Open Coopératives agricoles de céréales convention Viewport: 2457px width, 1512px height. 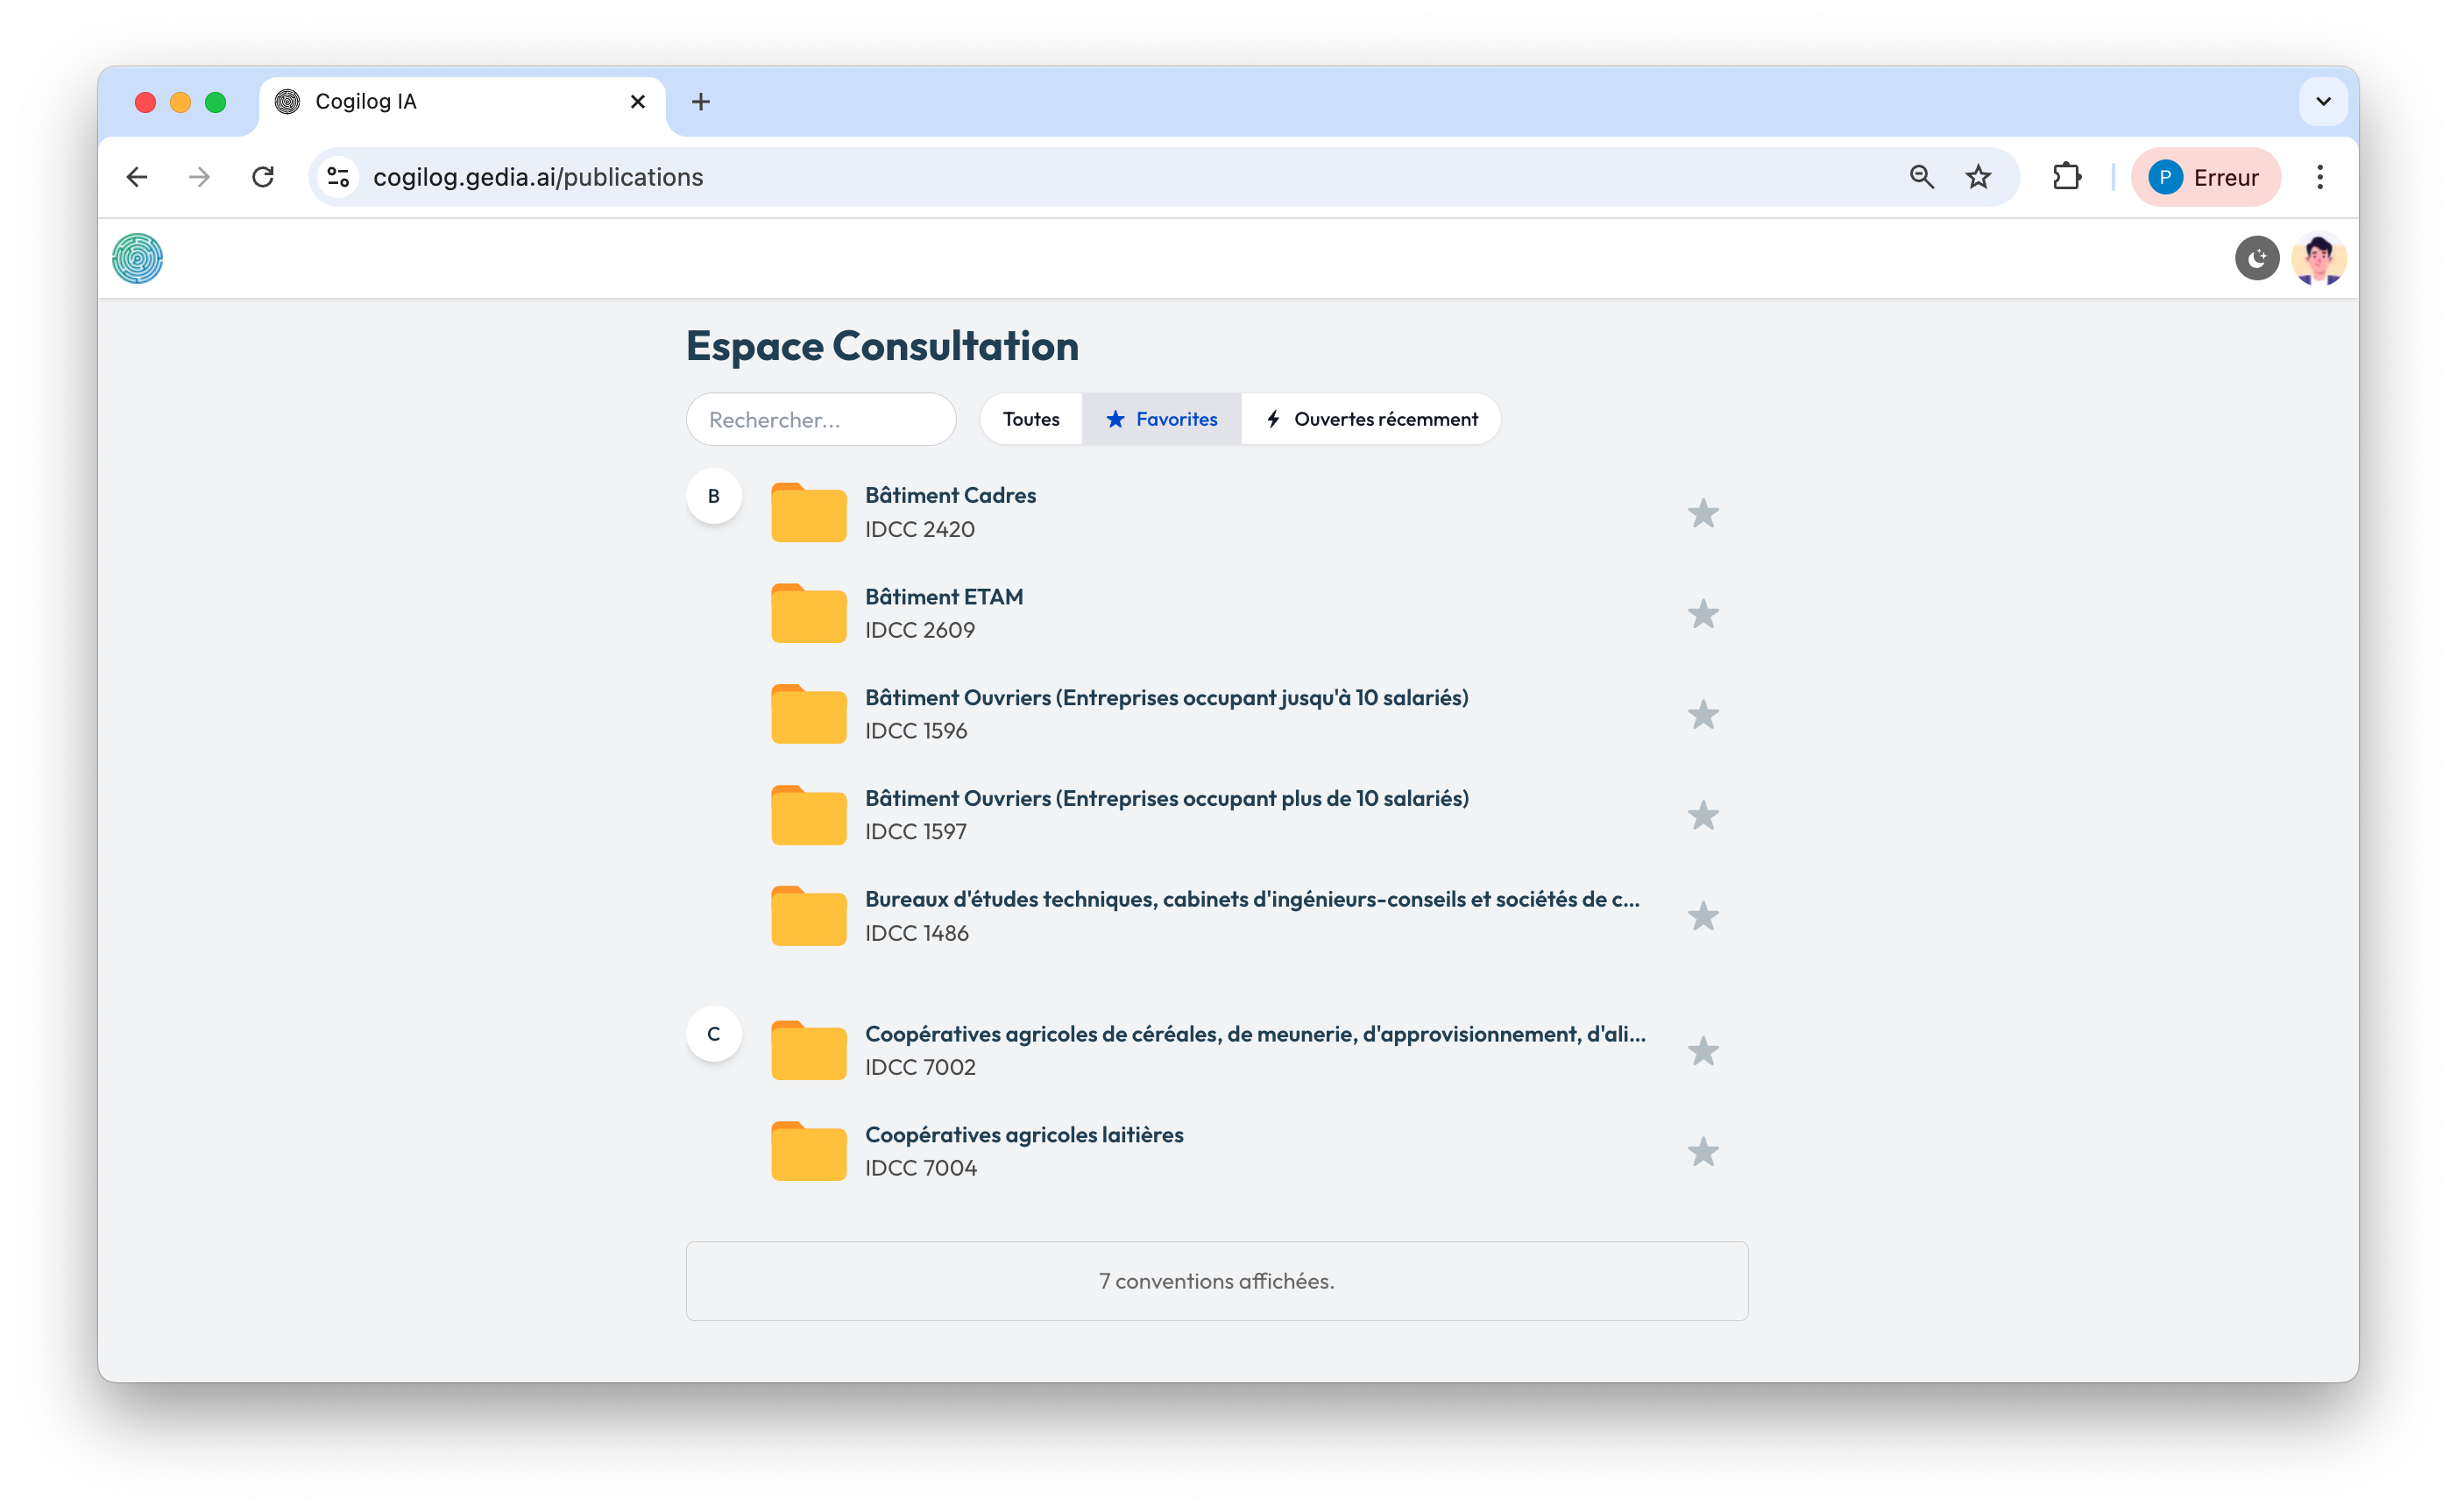point(1255,1034)
